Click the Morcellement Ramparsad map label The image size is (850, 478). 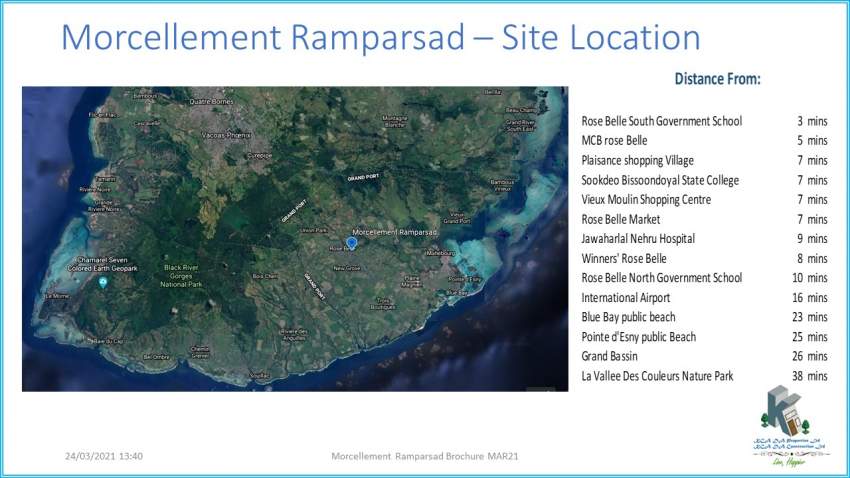395,232
